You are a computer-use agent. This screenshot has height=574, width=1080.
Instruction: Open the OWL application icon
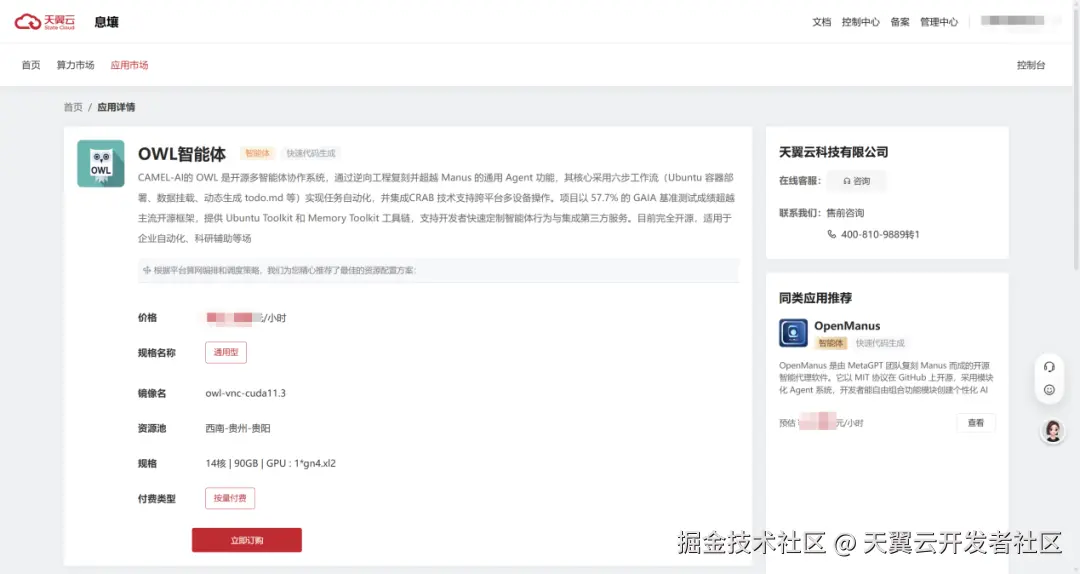point(101,164)
